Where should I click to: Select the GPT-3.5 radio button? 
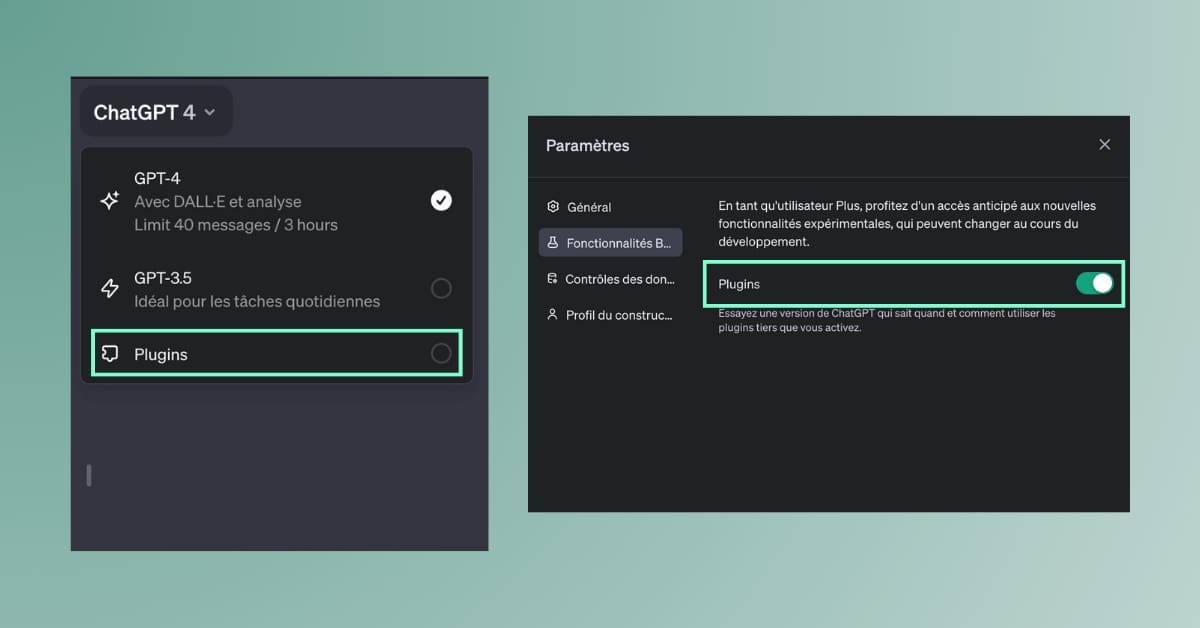[441, 289]
